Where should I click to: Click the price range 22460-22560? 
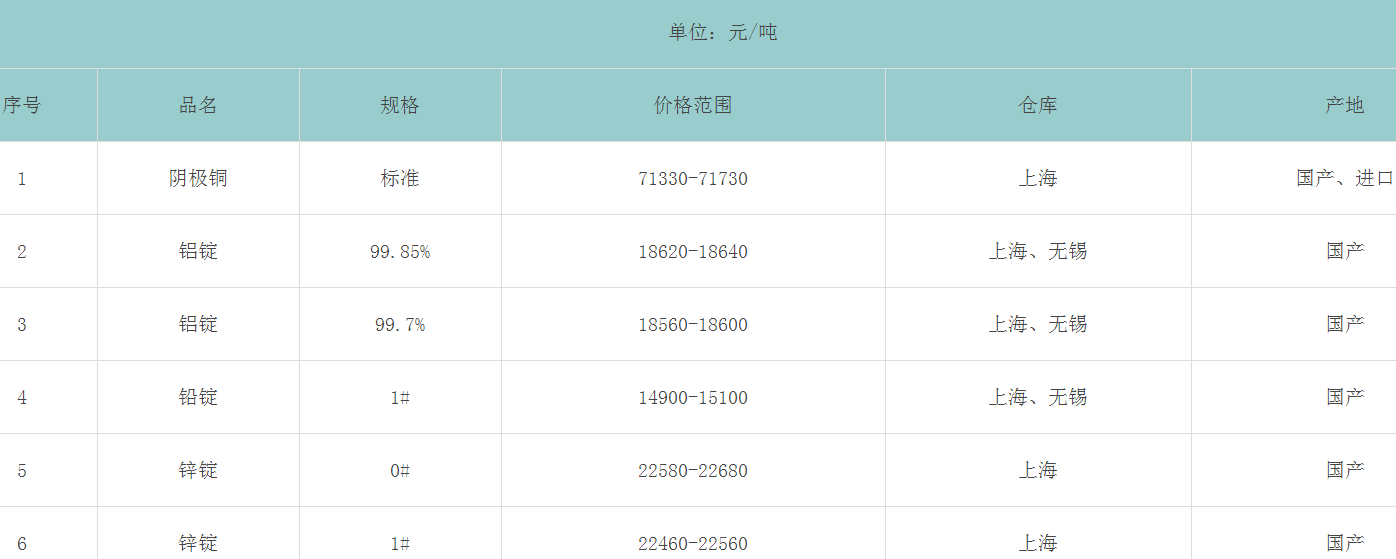tap(693, 544)
